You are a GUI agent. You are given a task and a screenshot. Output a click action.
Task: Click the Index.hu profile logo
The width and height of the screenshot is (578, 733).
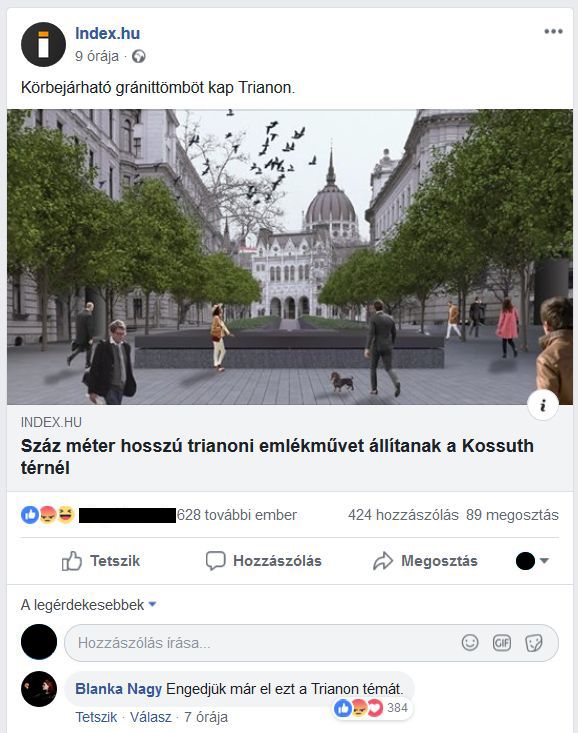(x=43, y=44)
